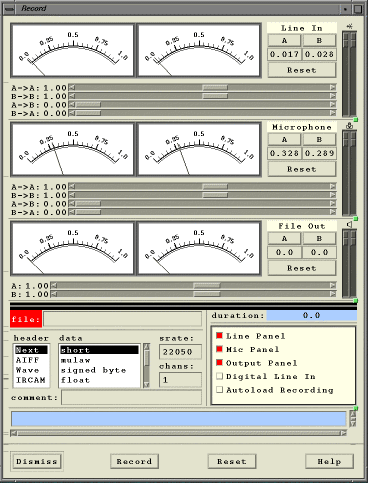368x483 pixels.
Task: Click left arrow of File Out A: slider
Action: pyautogui.click(x=54, y=285)
